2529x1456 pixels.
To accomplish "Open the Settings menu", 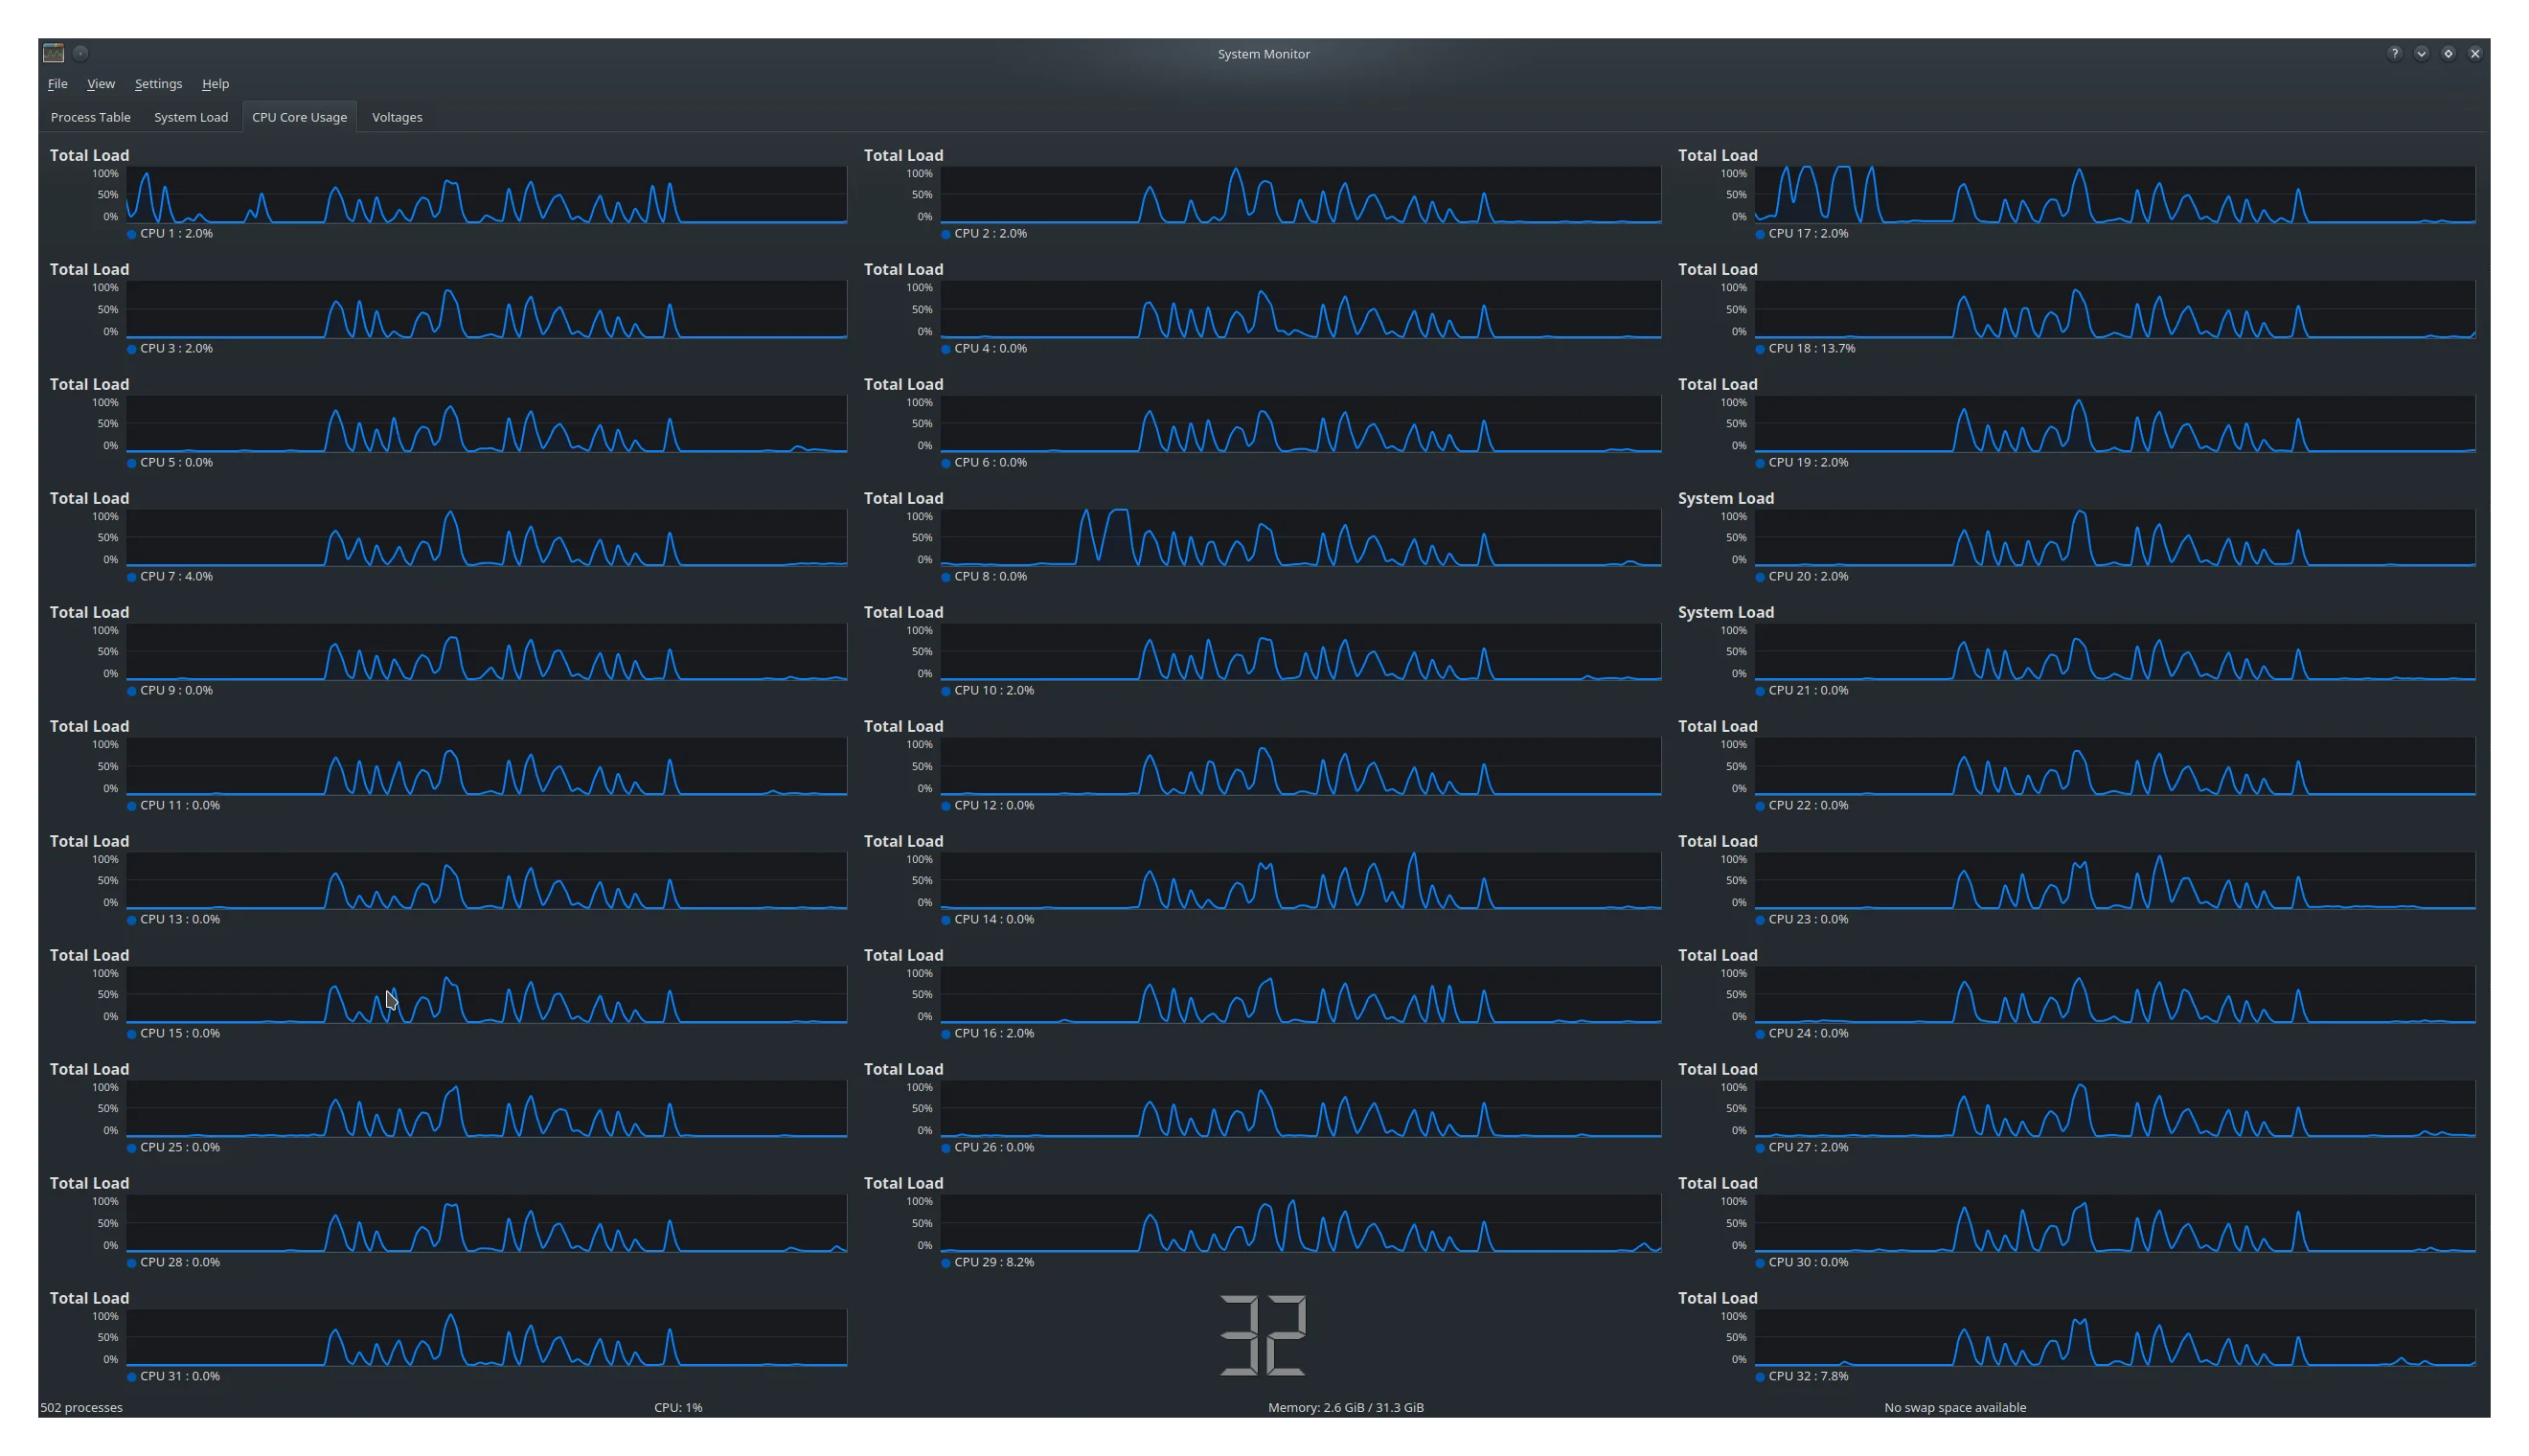I will coord(158,84).
